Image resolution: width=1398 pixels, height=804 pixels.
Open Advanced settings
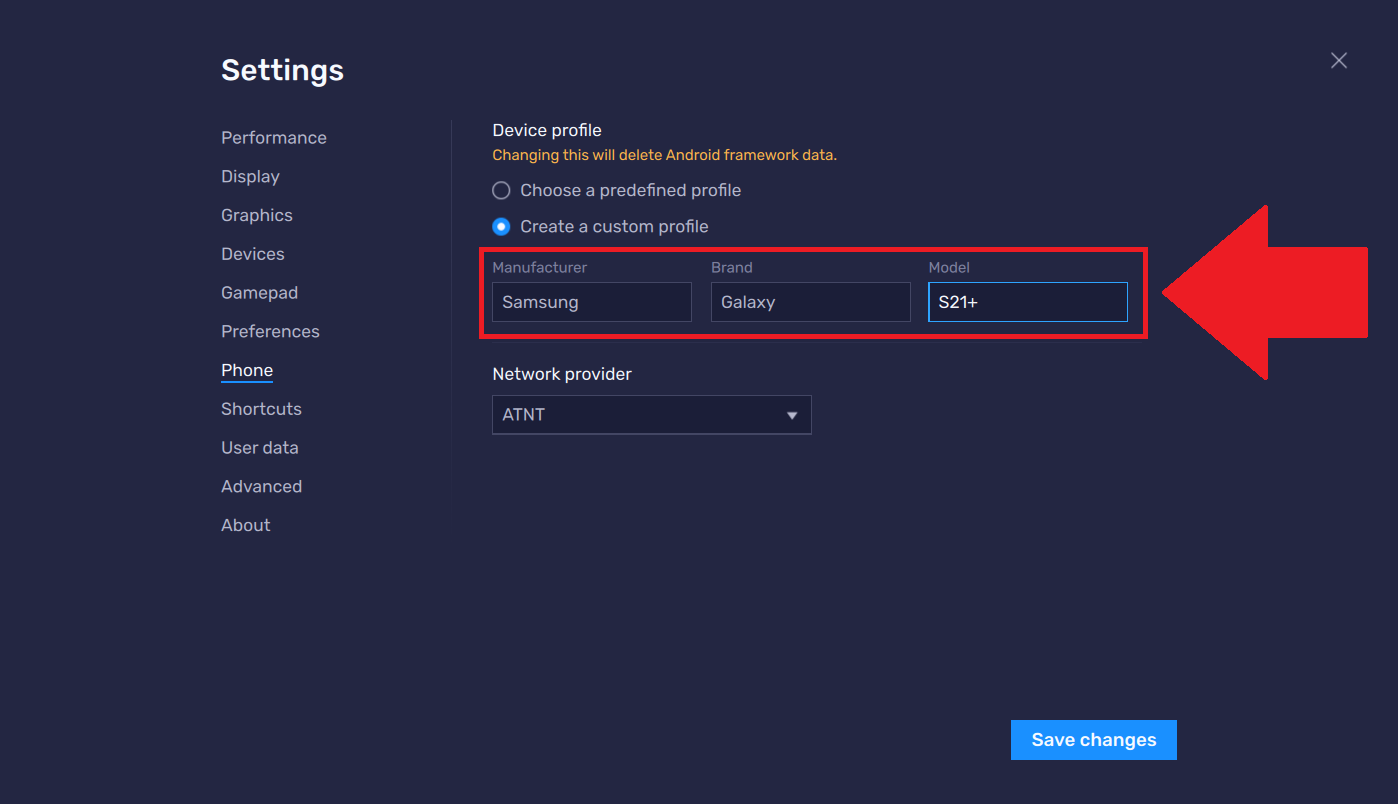click(x=261, y=486)
